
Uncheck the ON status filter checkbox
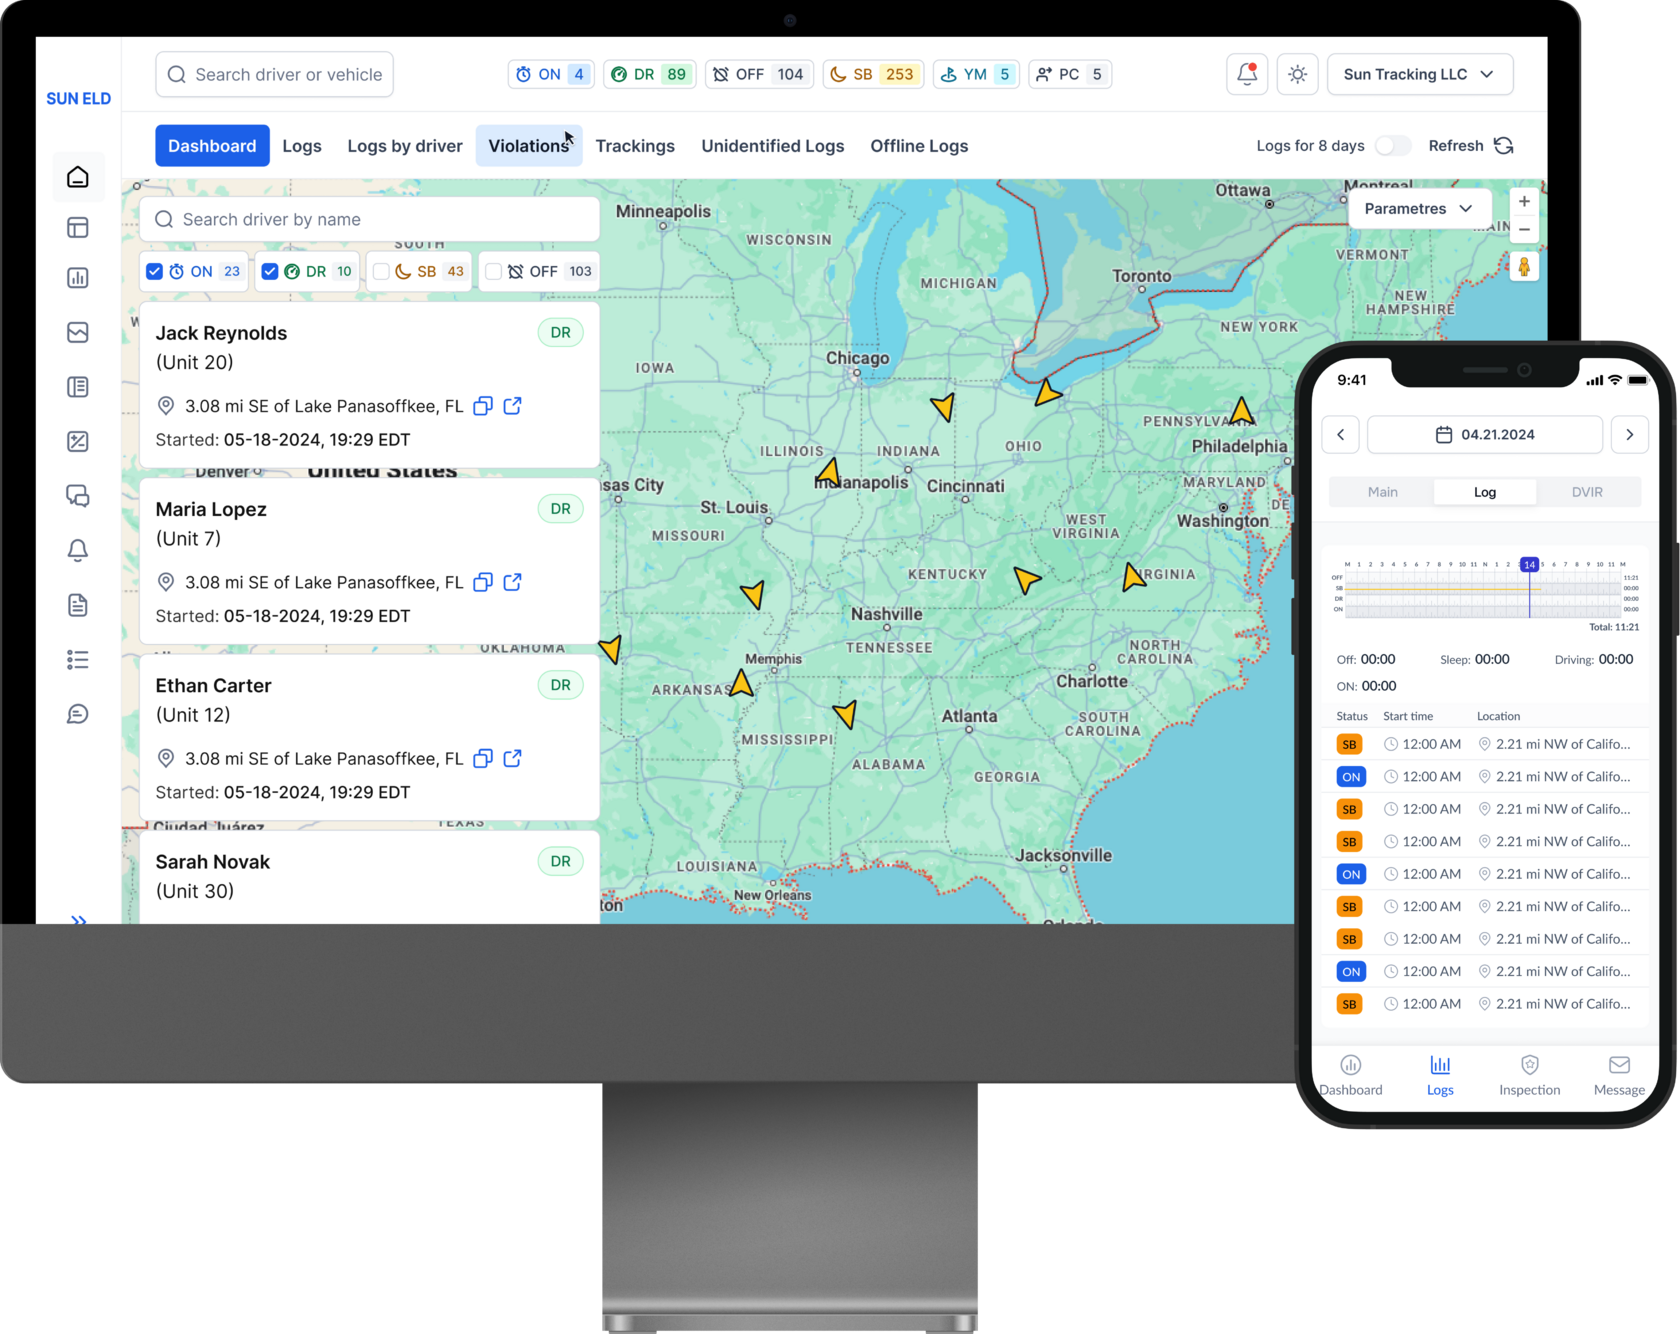click(155, 271)
